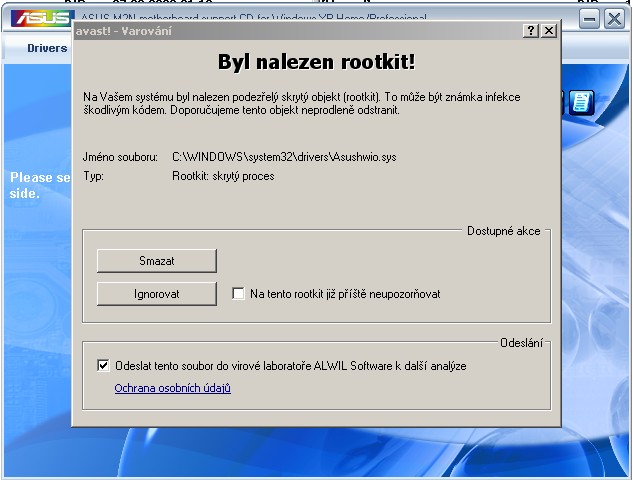633x480 pixels.
Task: Enable 'Na tento rootkit již příště neupozorňovat' checkbox
Action: pyautogui.click(x=238, y=293)
